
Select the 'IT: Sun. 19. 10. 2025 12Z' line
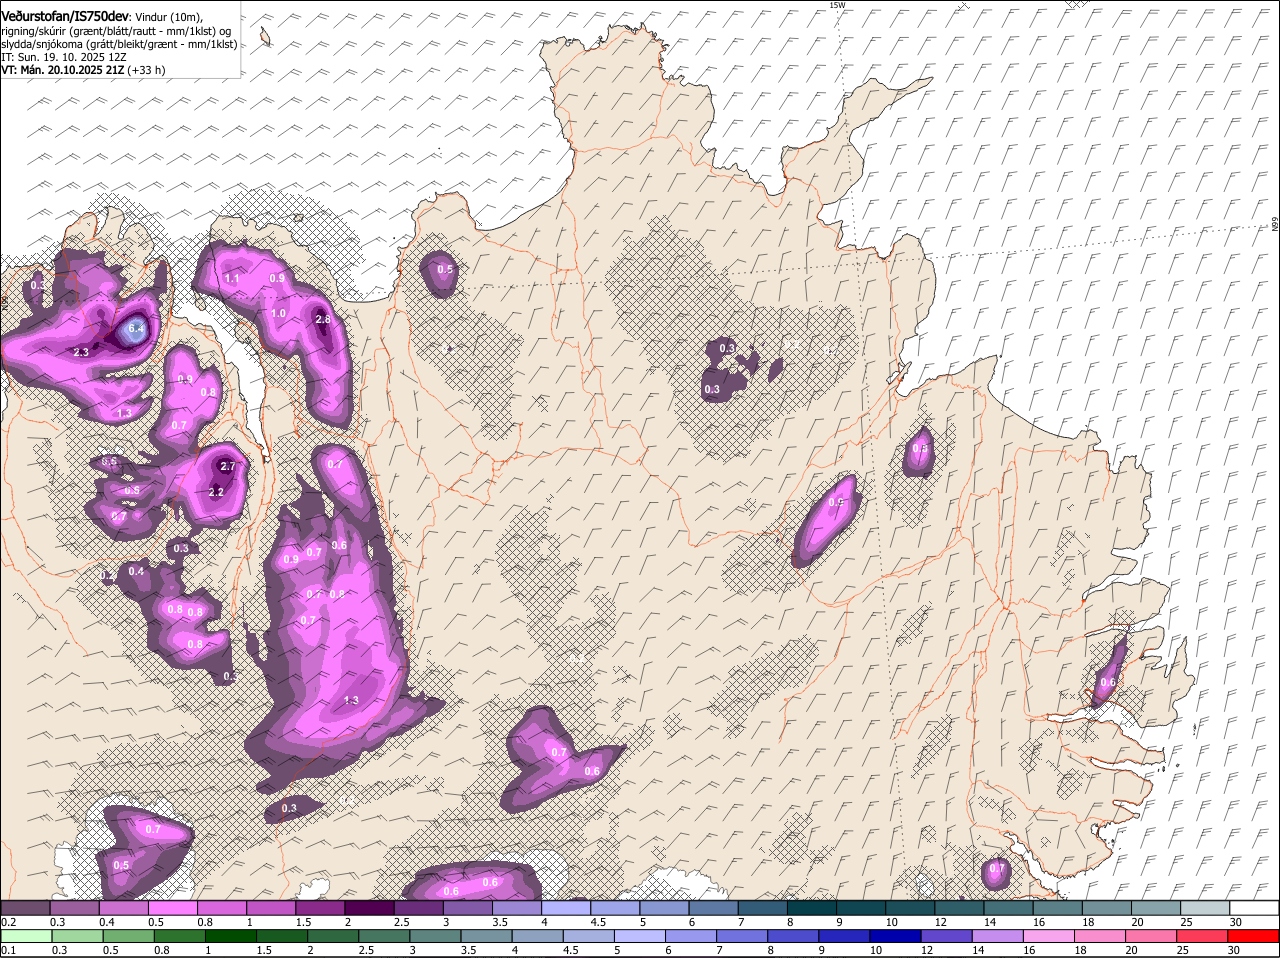tap(63, 57)
